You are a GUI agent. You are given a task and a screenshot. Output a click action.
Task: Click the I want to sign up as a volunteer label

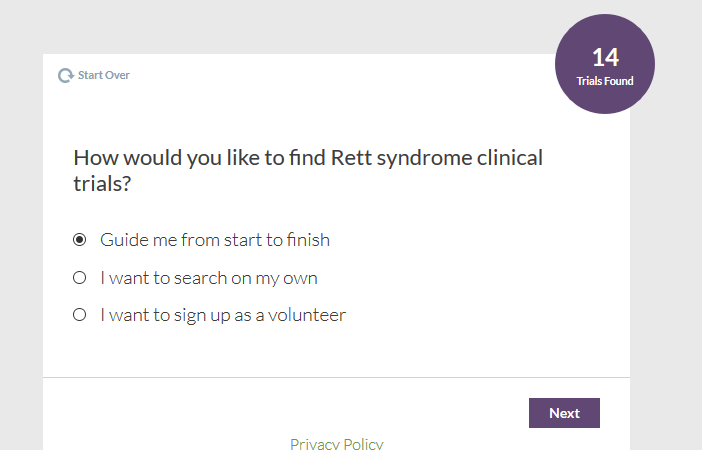(x=223, y=315)
